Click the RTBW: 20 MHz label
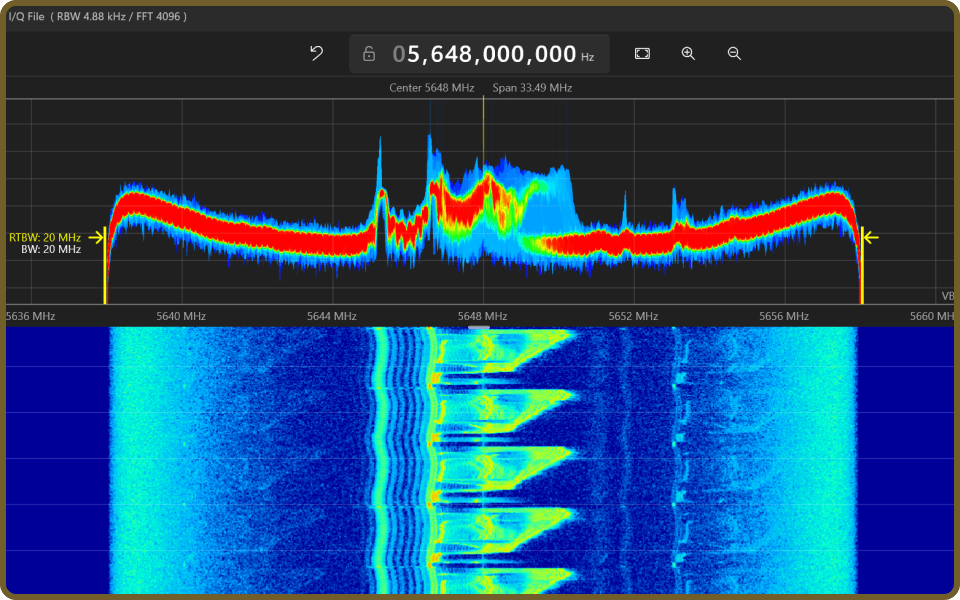Screen dimensions: 960x600 click(45, 238)
